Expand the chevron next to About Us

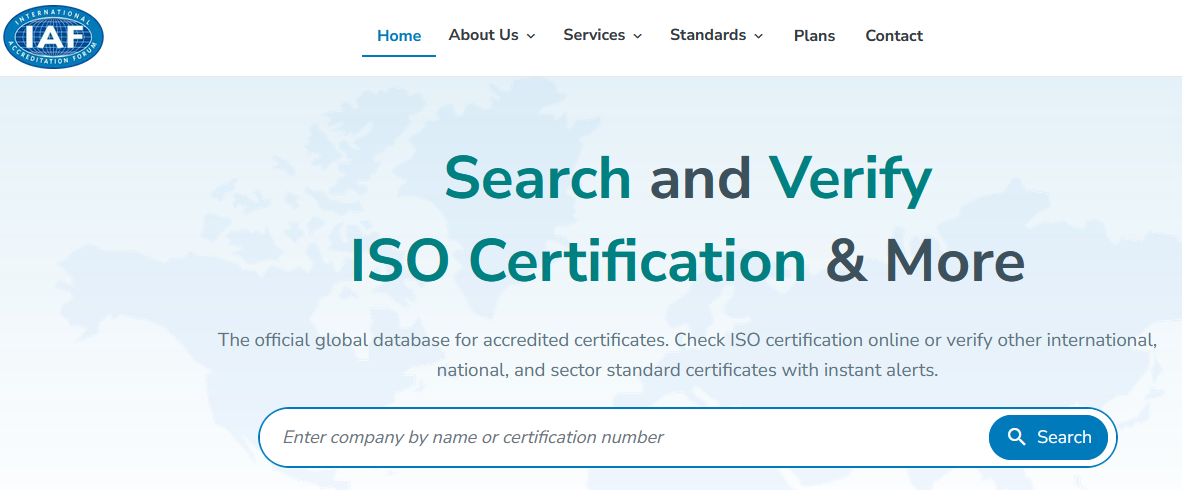click(531, 36)
